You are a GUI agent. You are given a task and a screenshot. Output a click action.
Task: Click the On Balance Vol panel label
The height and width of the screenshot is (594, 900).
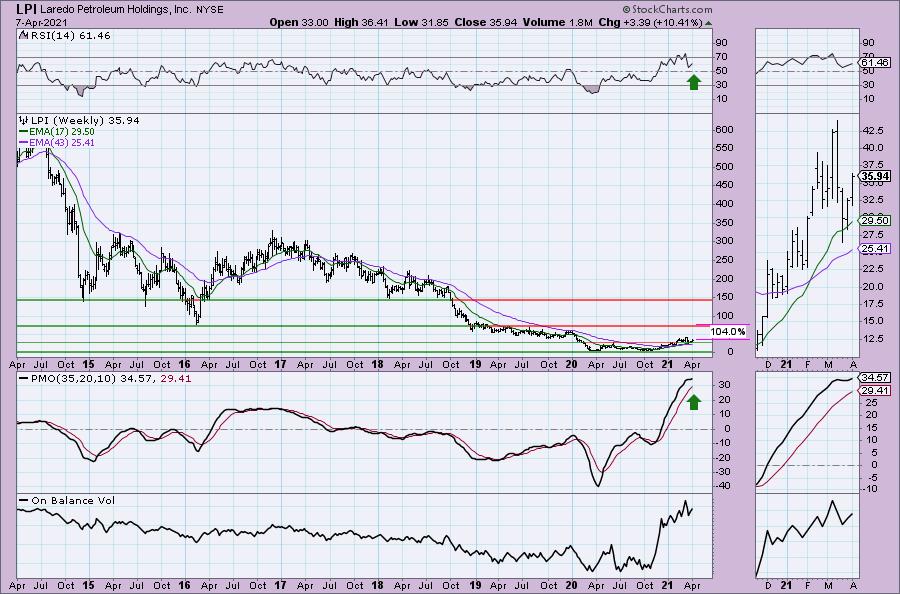click(73, 500)
